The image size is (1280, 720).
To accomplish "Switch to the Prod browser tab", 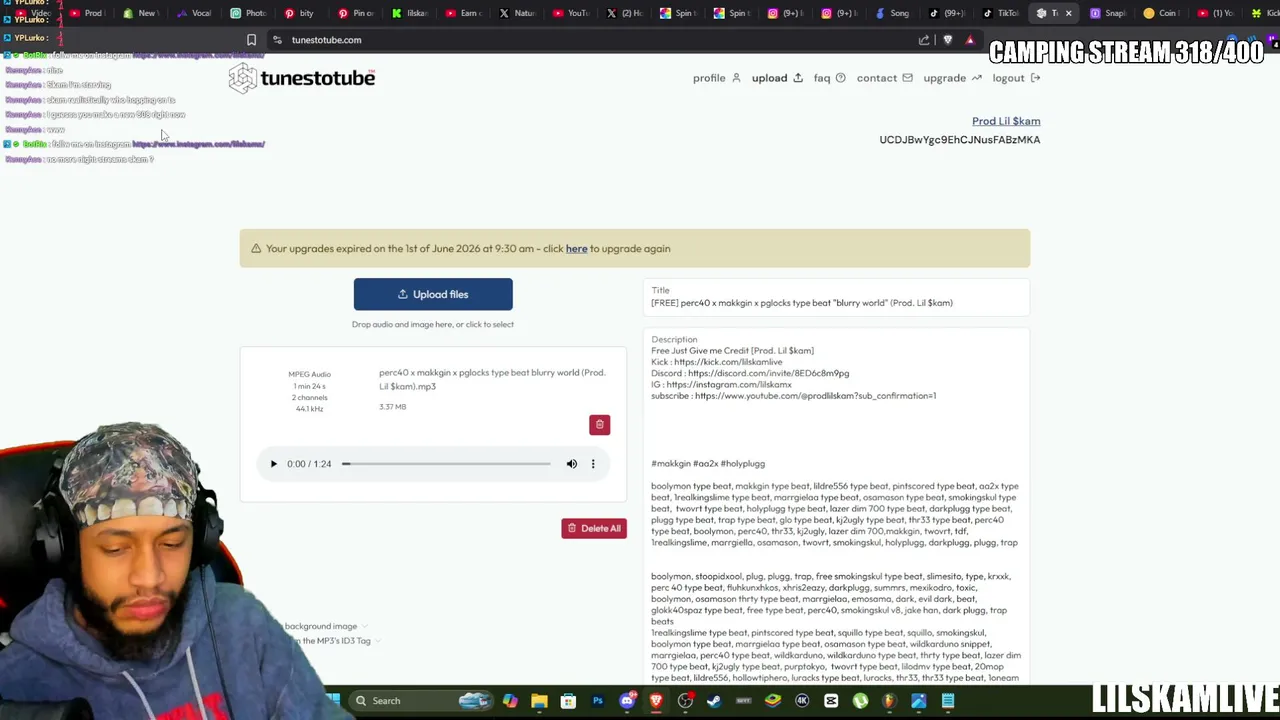I will pyautogui.click(x=87, y=13).
